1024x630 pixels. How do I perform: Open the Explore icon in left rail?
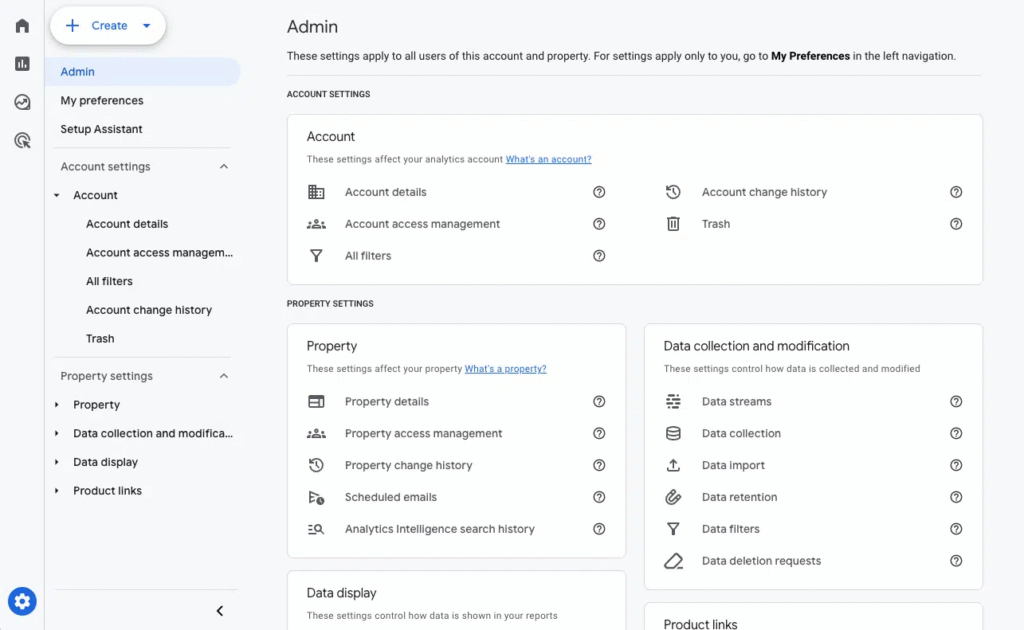click(22, 102)
